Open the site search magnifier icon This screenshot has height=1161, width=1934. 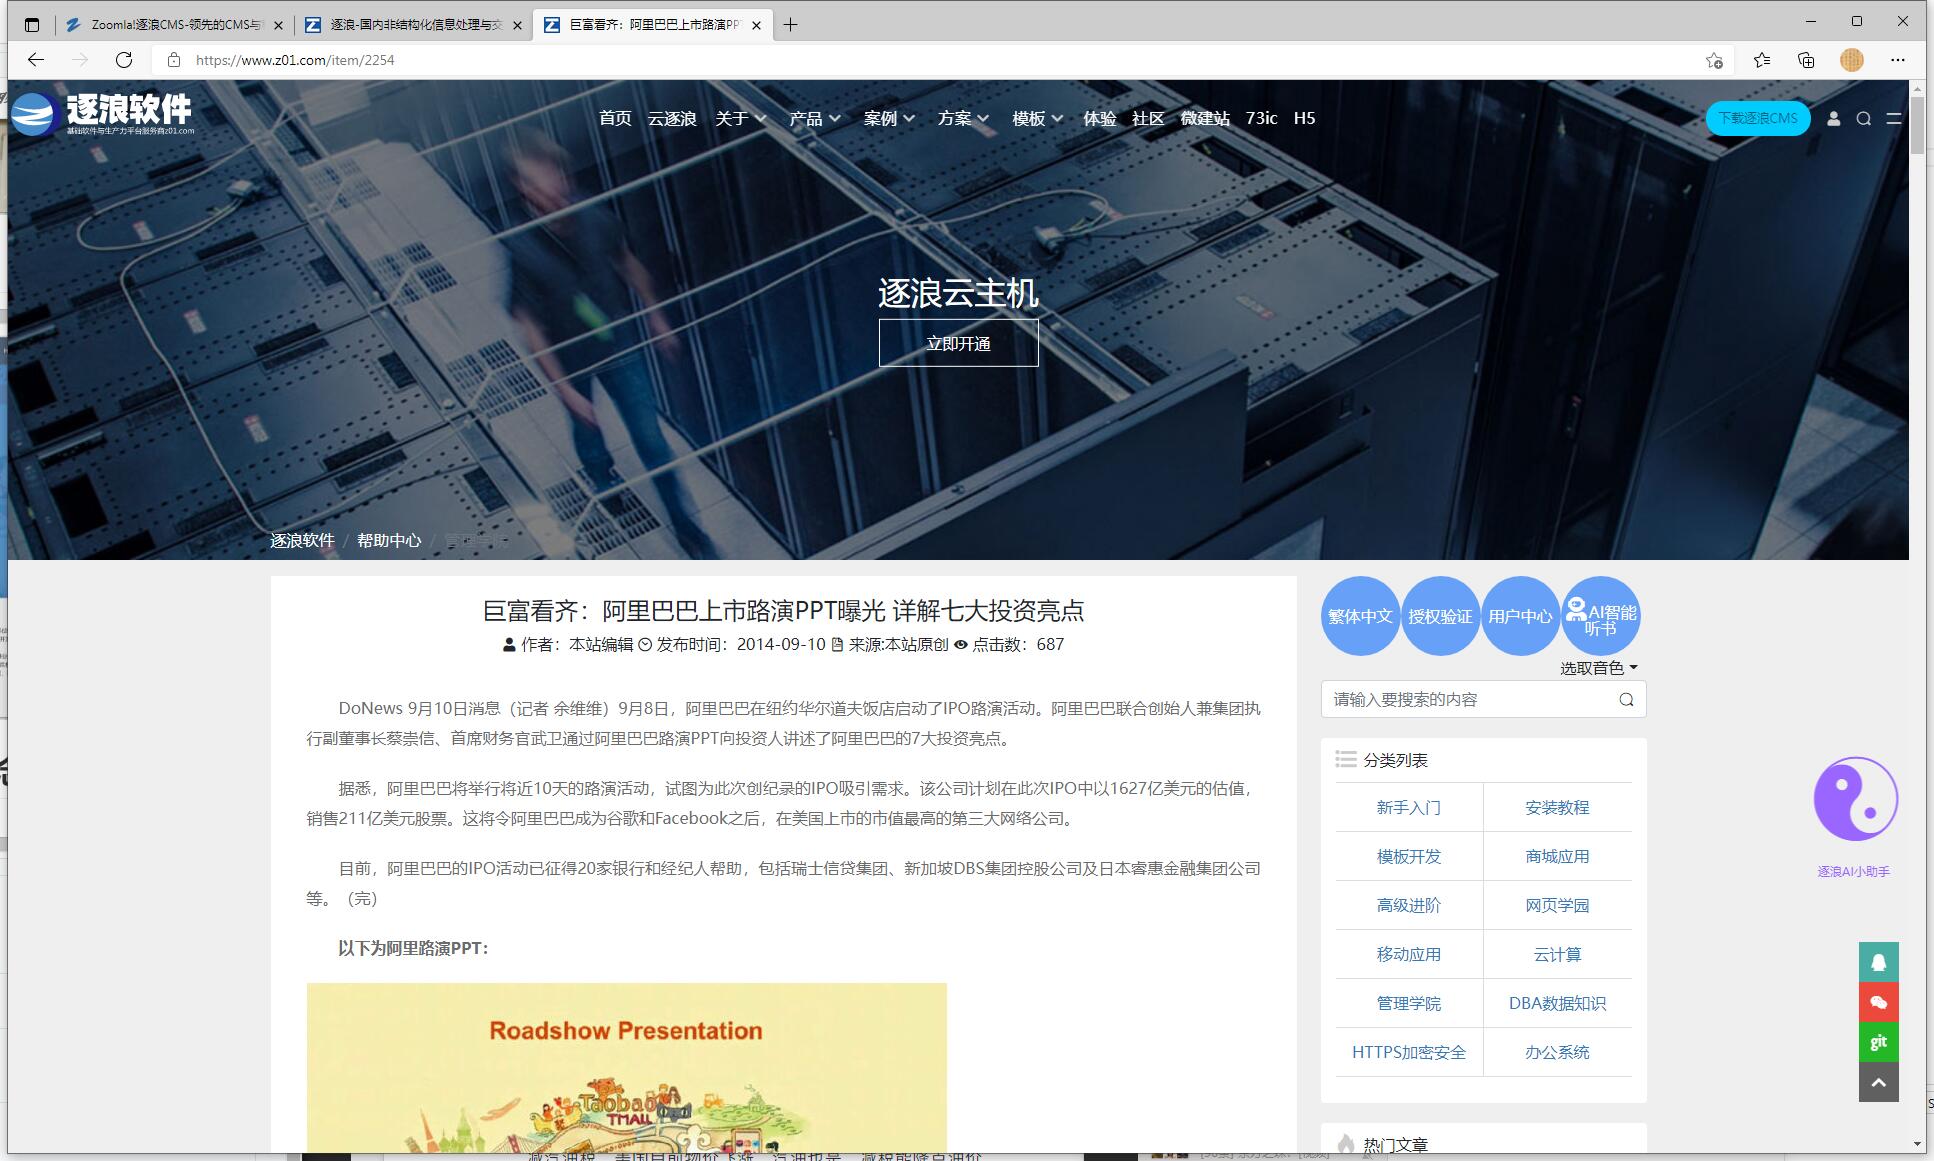point(1863,118)
